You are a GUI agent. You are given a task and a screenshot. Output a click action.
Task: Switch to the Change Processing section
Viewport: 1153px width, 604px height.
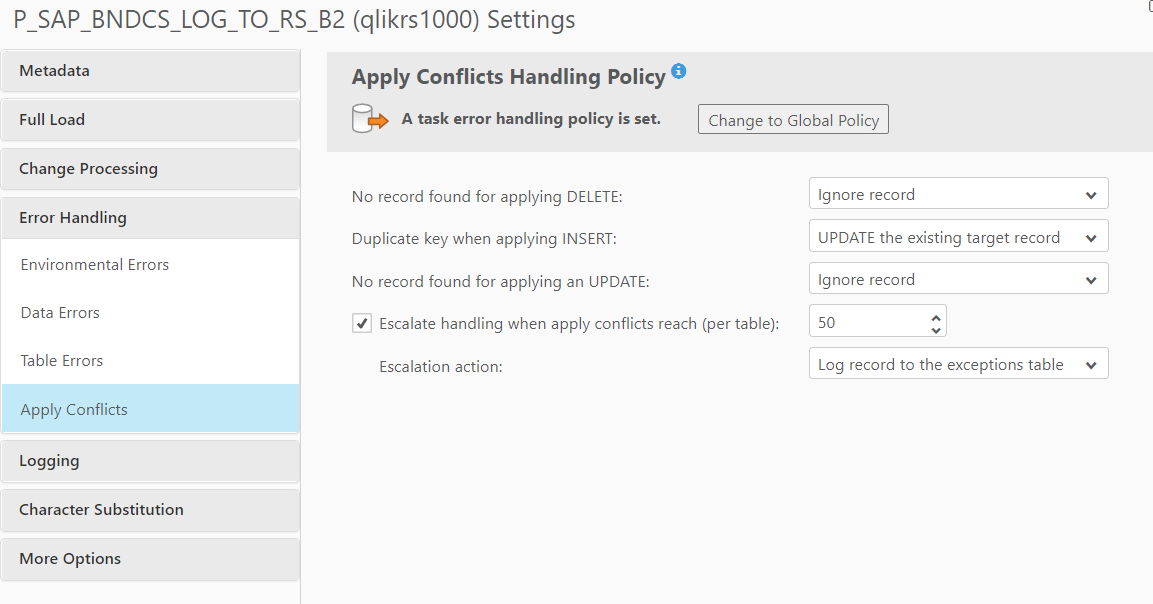click(150, 169)
